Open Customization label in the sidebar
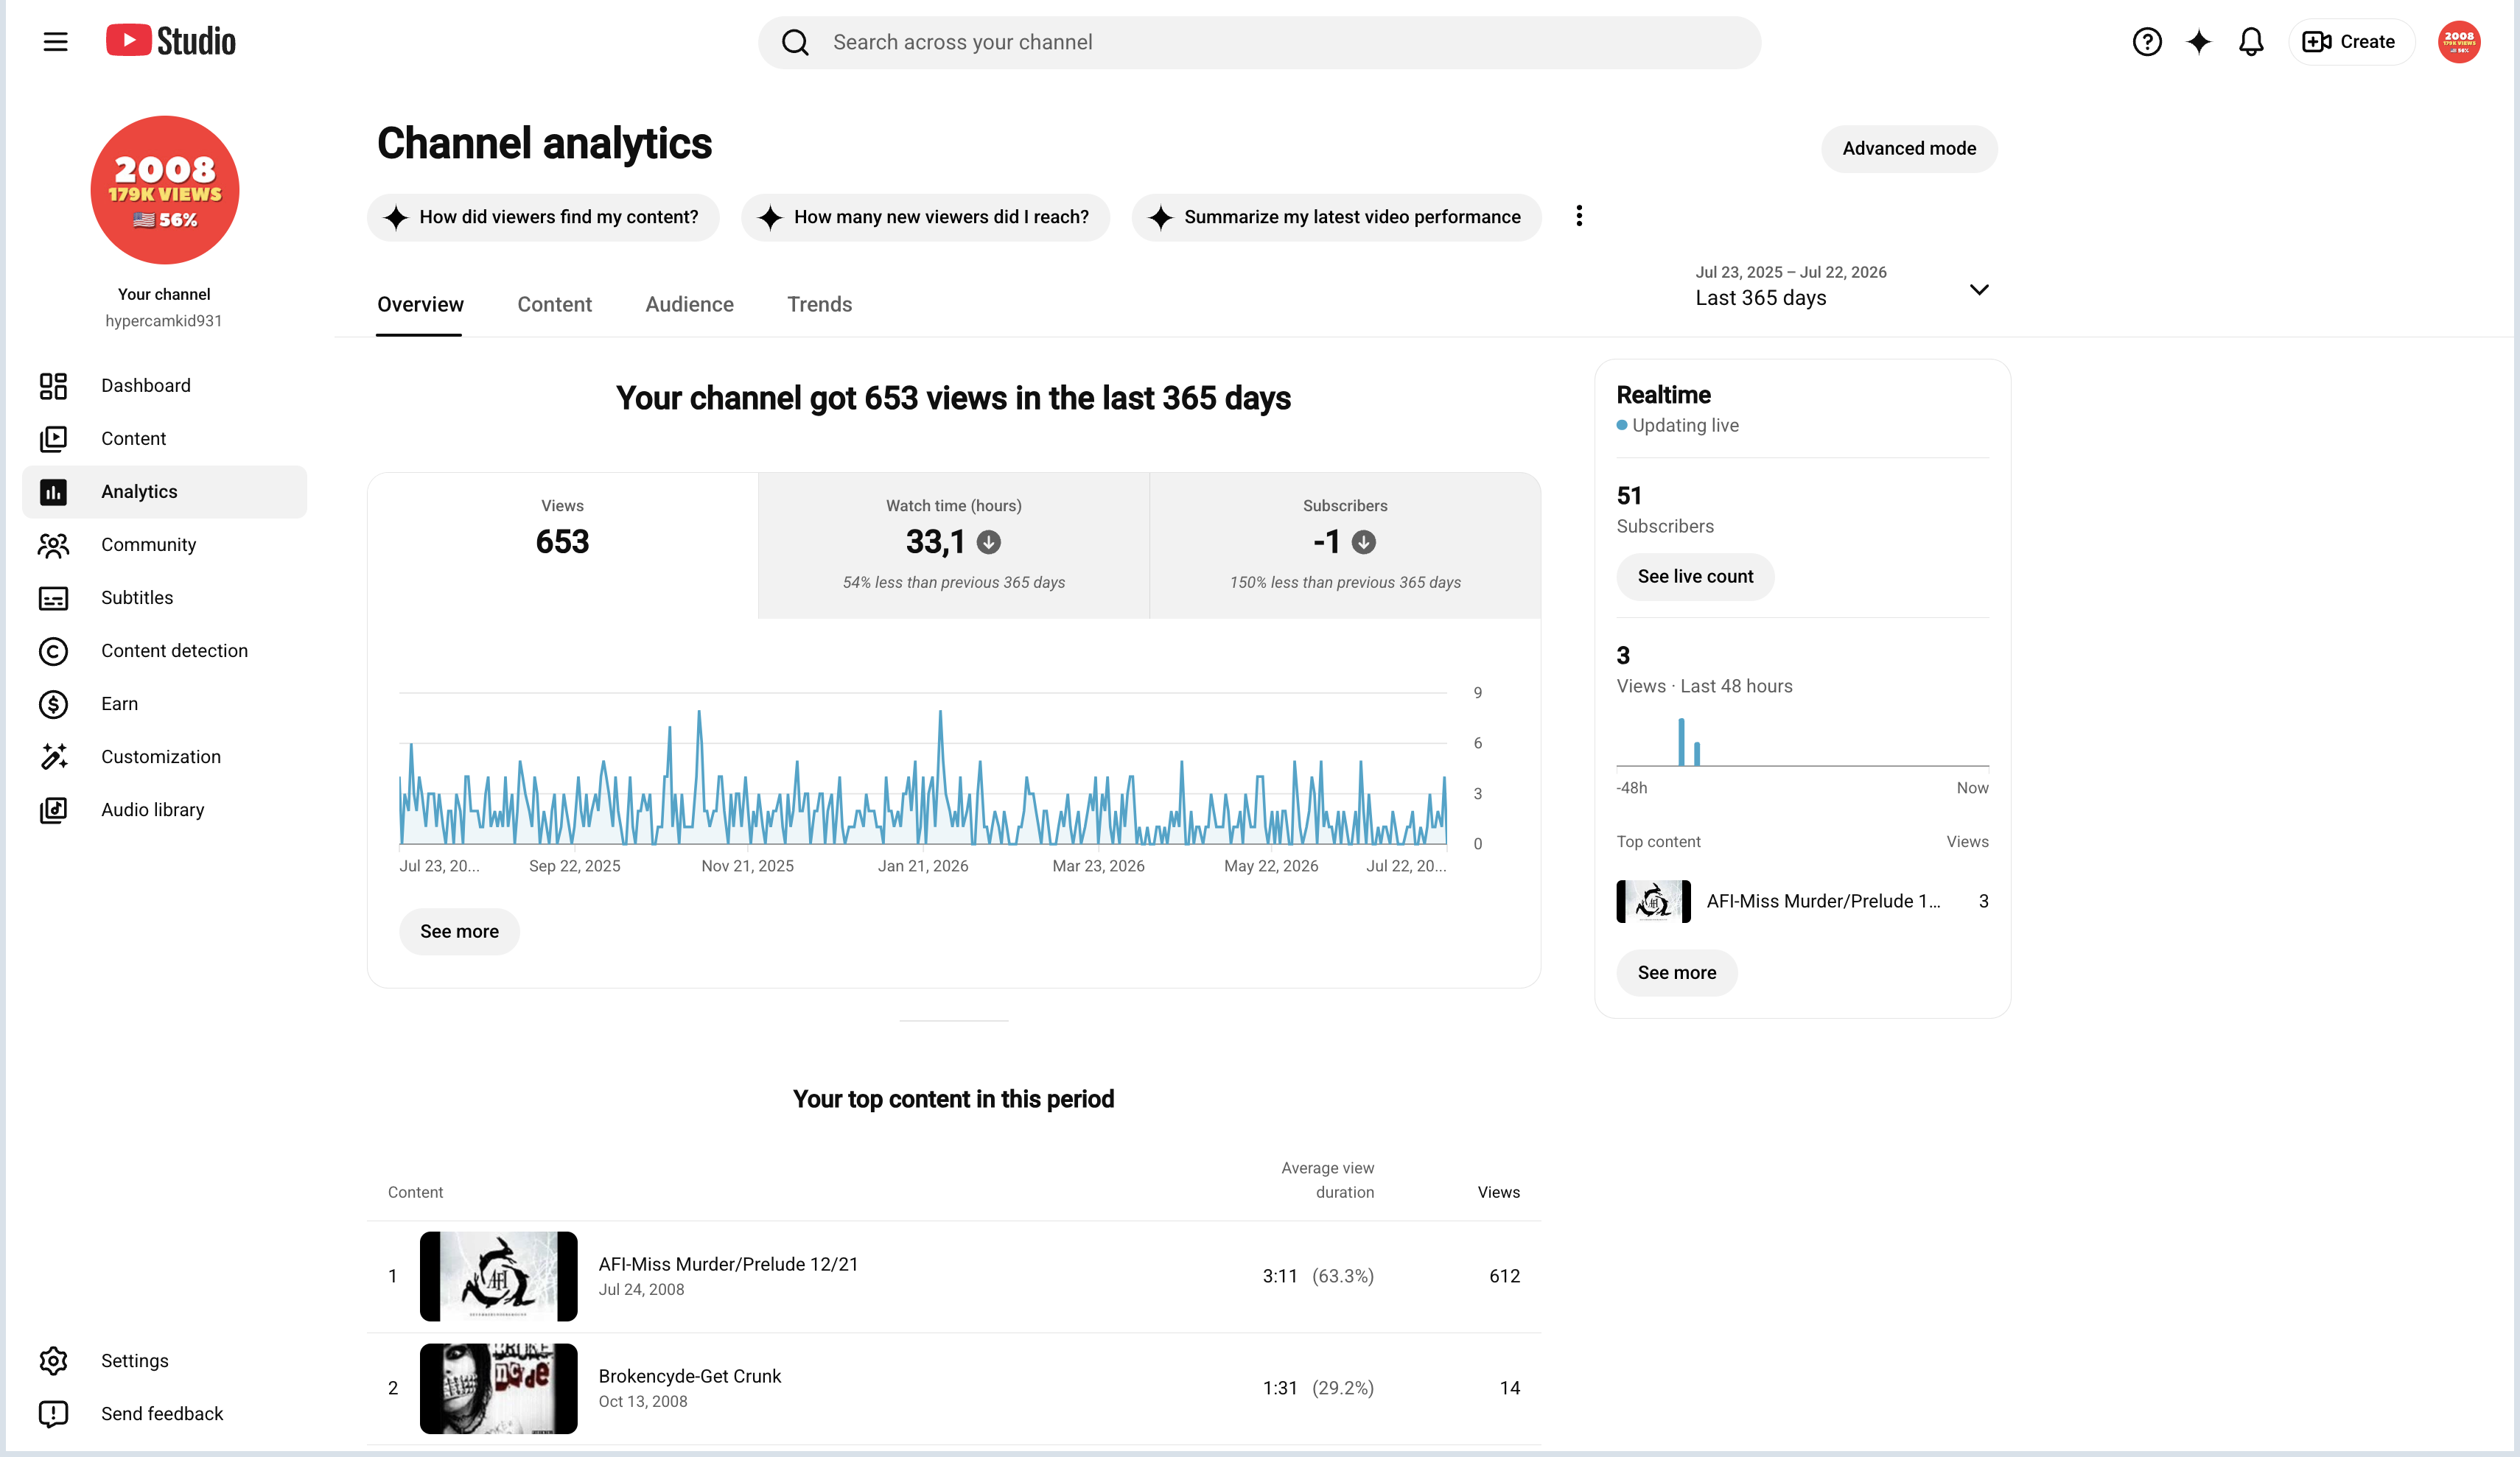 click(x=161, y=757)
